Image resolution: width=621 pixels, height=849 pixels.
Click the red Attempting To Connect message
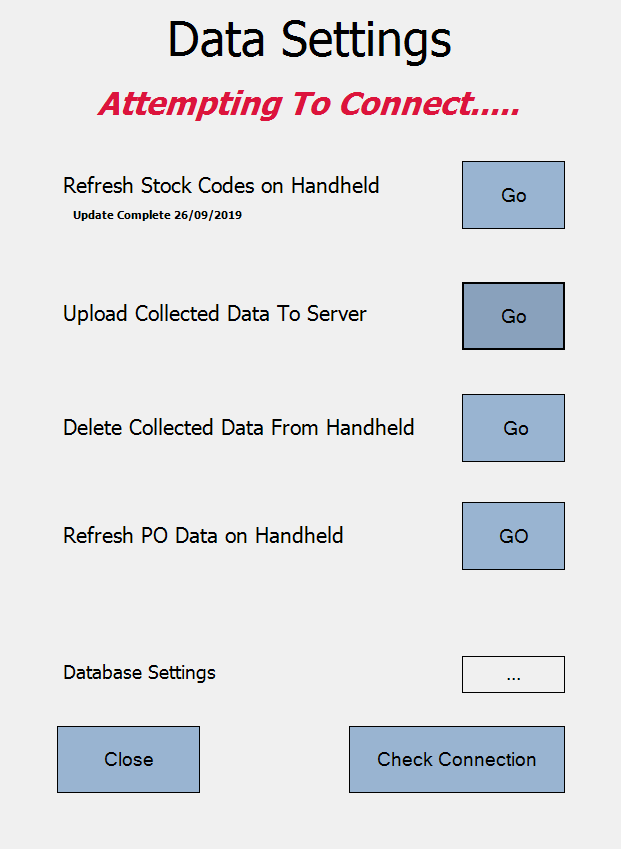(308, 104)
